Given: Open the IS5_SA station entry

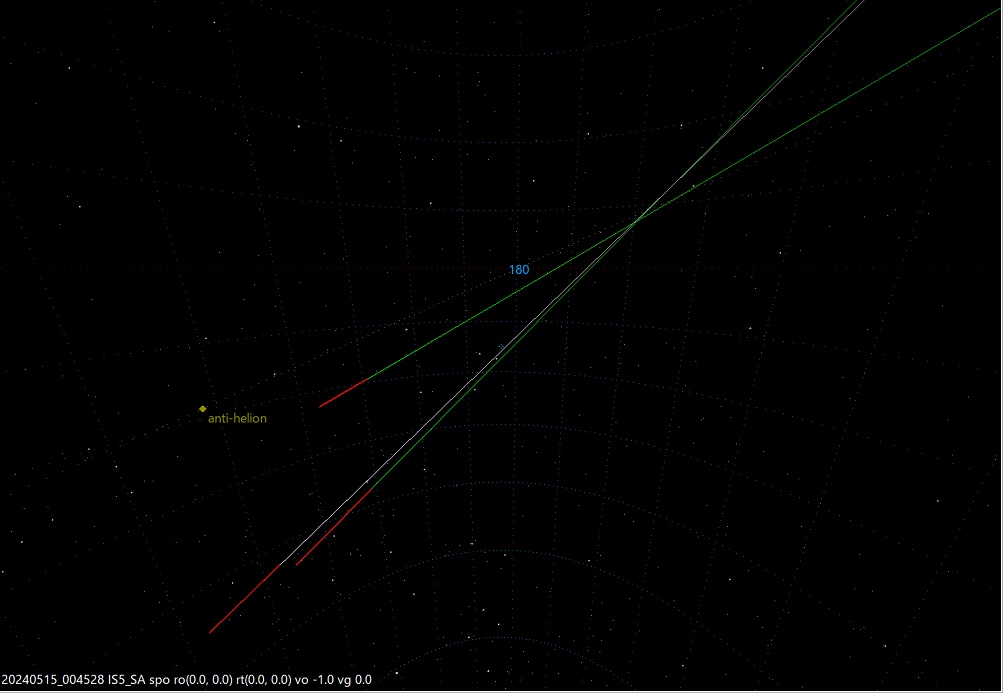Looking at the screenshot, I should pyautogui.click(x=126, y=678).
